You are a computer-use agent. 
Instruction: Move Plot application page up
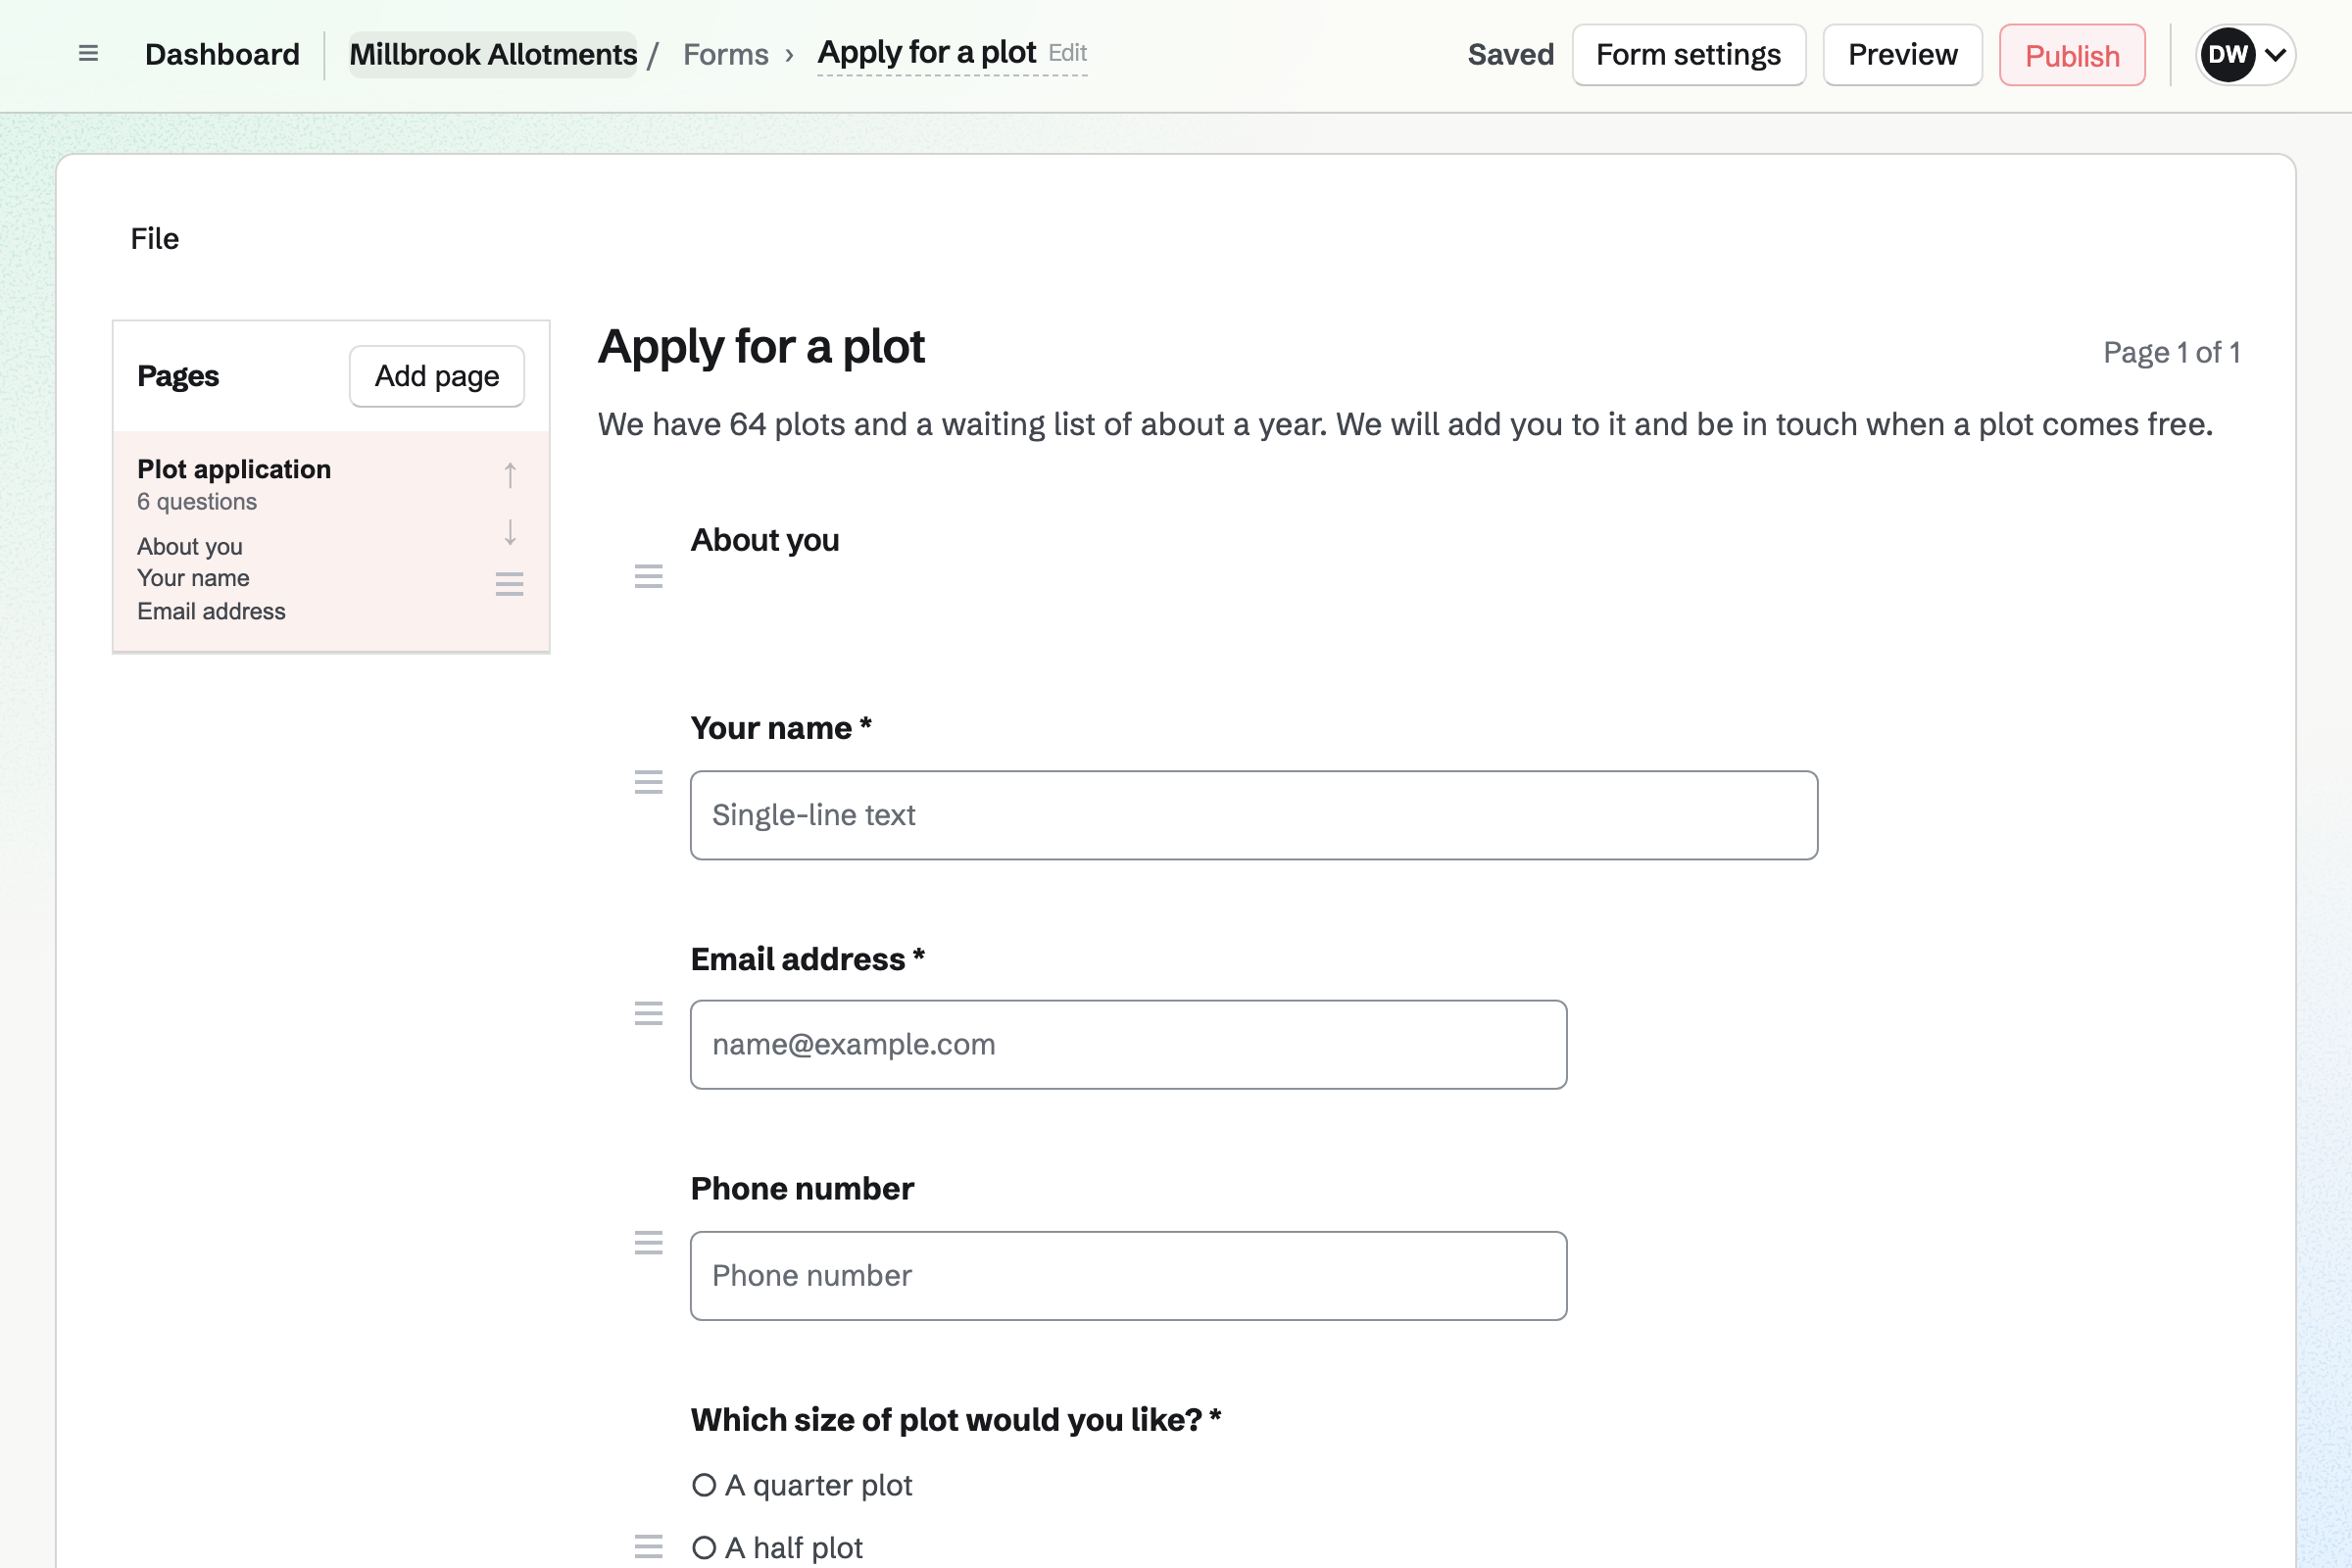tap(510, 475)
